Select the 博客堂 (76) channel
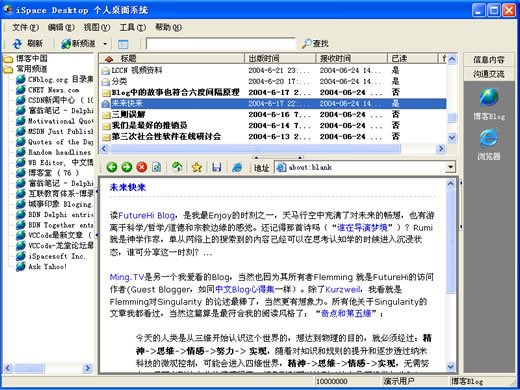The image size is (520, 390). [x=53, y=173]
